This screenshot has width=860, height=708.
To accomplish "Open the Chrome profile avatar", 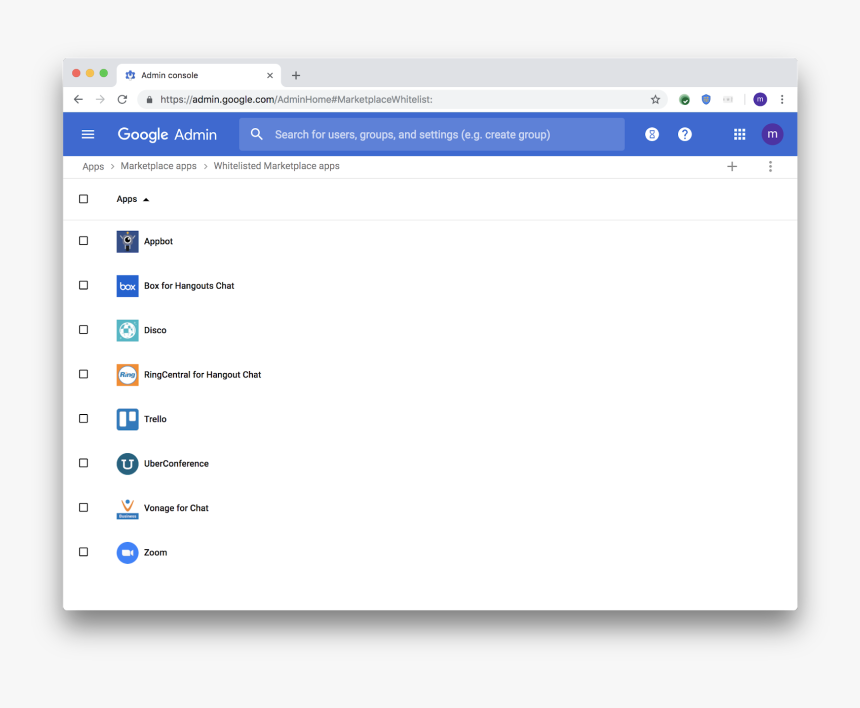I will 760,99.
